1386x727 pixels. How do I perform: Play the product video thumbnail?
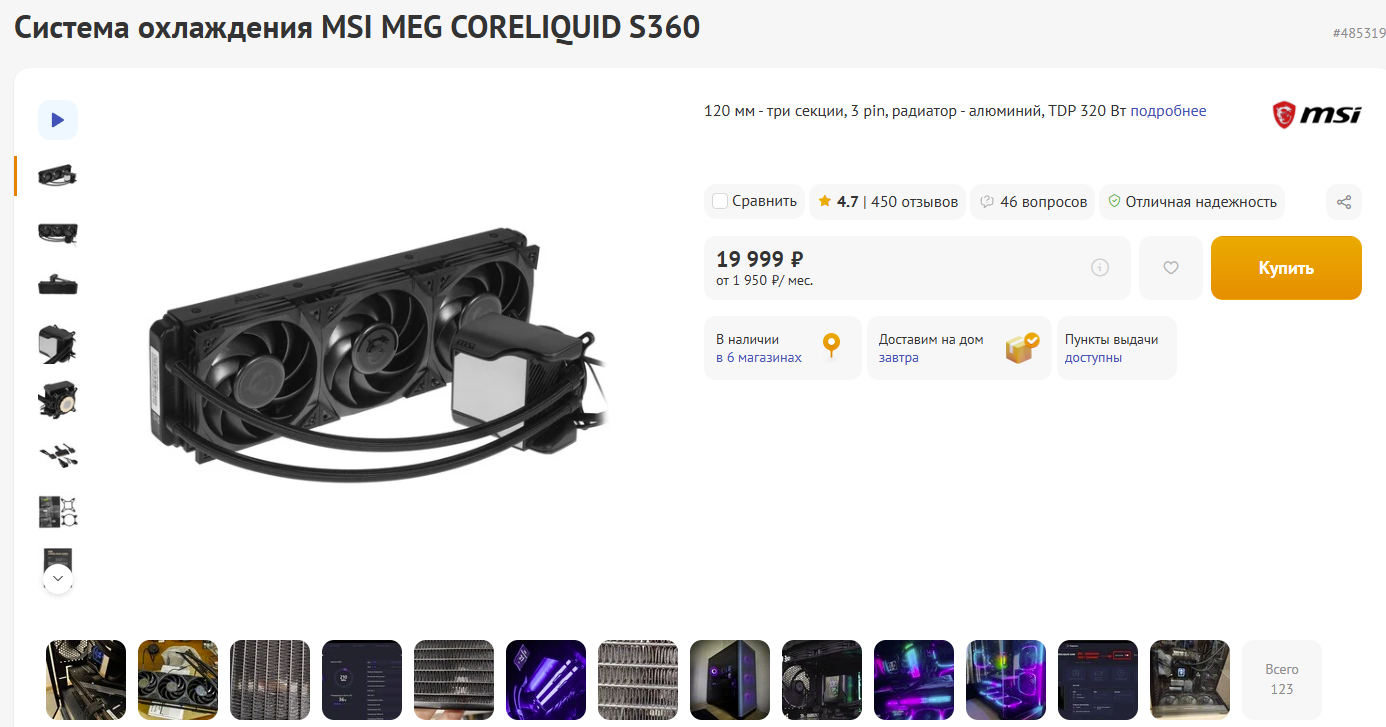(x=58, y=120)
